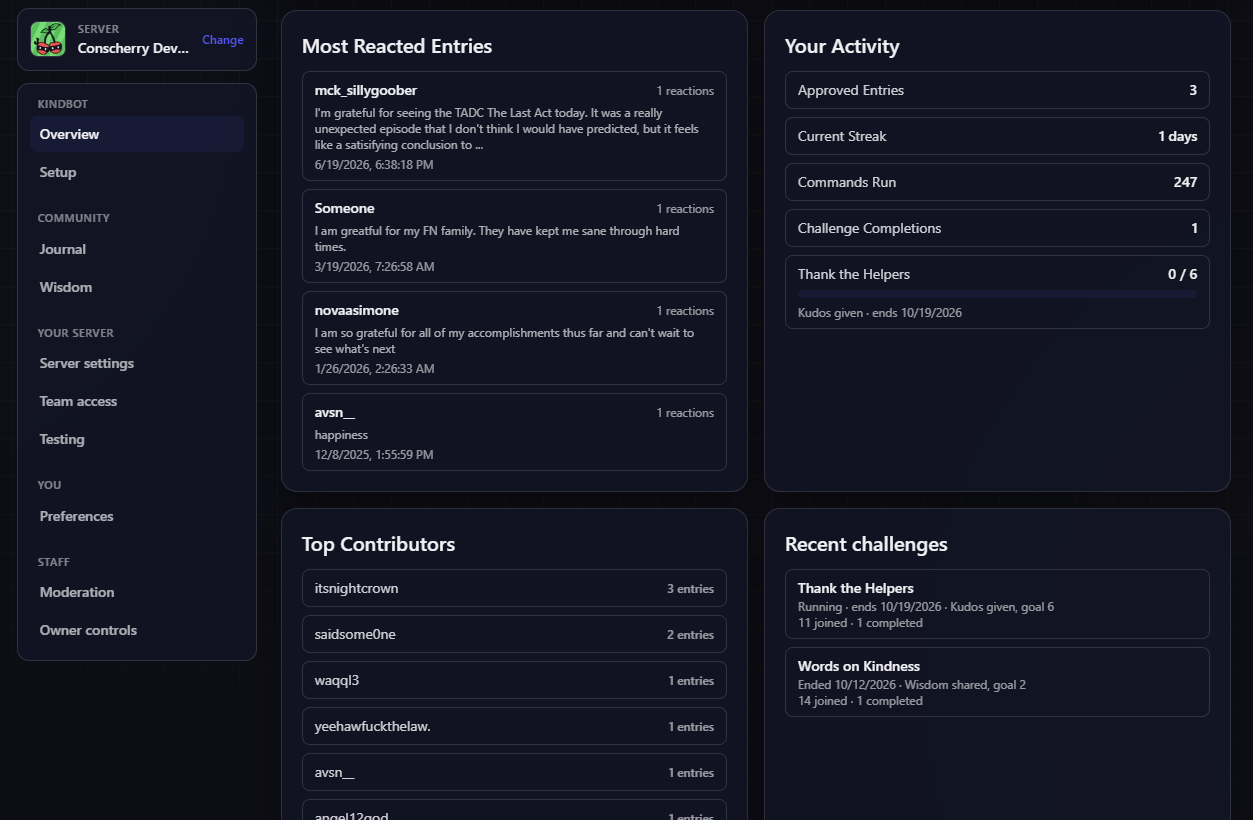Open your Preferences page
The width and height of the screenshot is (1253, 820).
pos(137,516)
